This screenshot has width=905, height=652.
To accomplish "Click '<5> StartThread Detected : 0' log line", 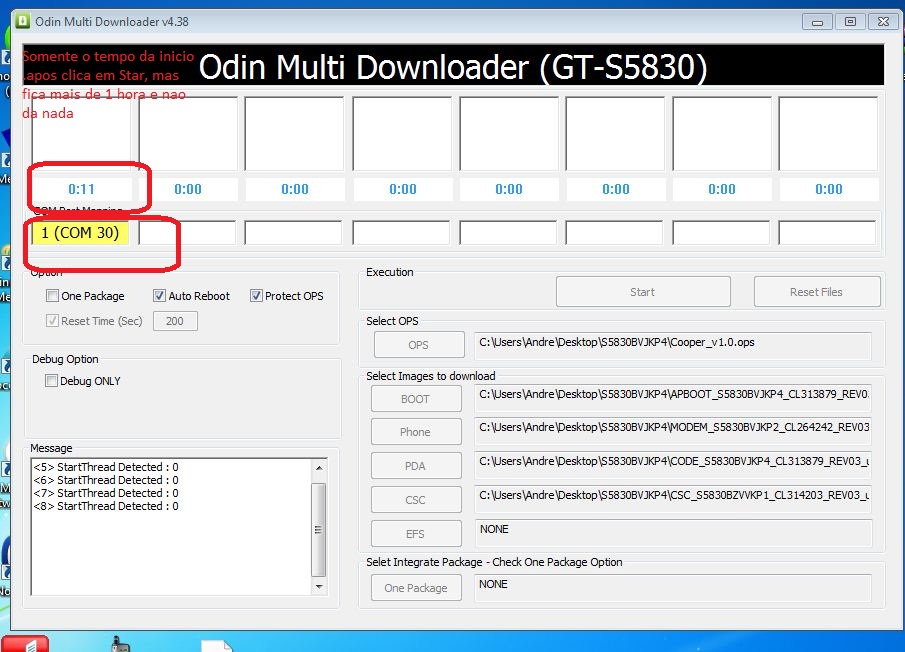I will pyautogui.click(x=106, y=467).
